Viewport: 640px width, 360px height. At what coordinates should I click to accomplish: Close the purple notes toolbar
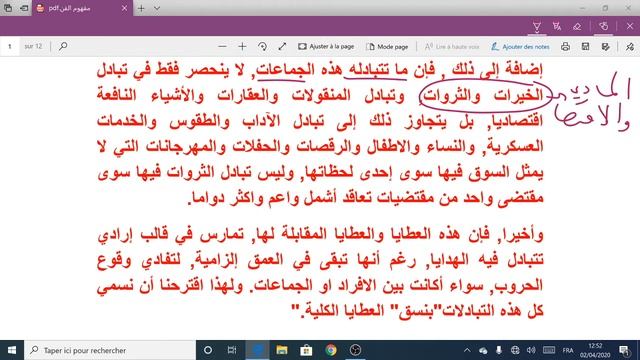(630, 27)
